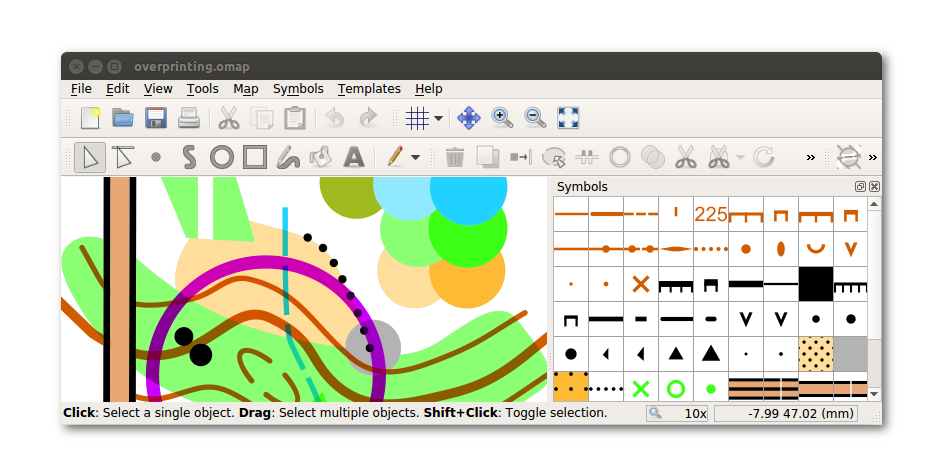
Task: Show the whole map view
Action: (568, 118)
